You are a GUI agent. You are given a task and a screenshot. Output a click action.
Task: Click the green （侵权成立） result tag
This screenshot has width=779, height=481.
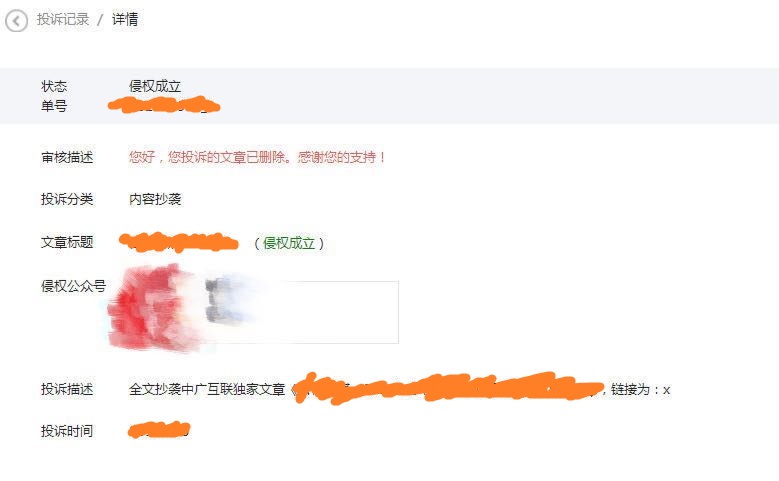tap(289, 243)
